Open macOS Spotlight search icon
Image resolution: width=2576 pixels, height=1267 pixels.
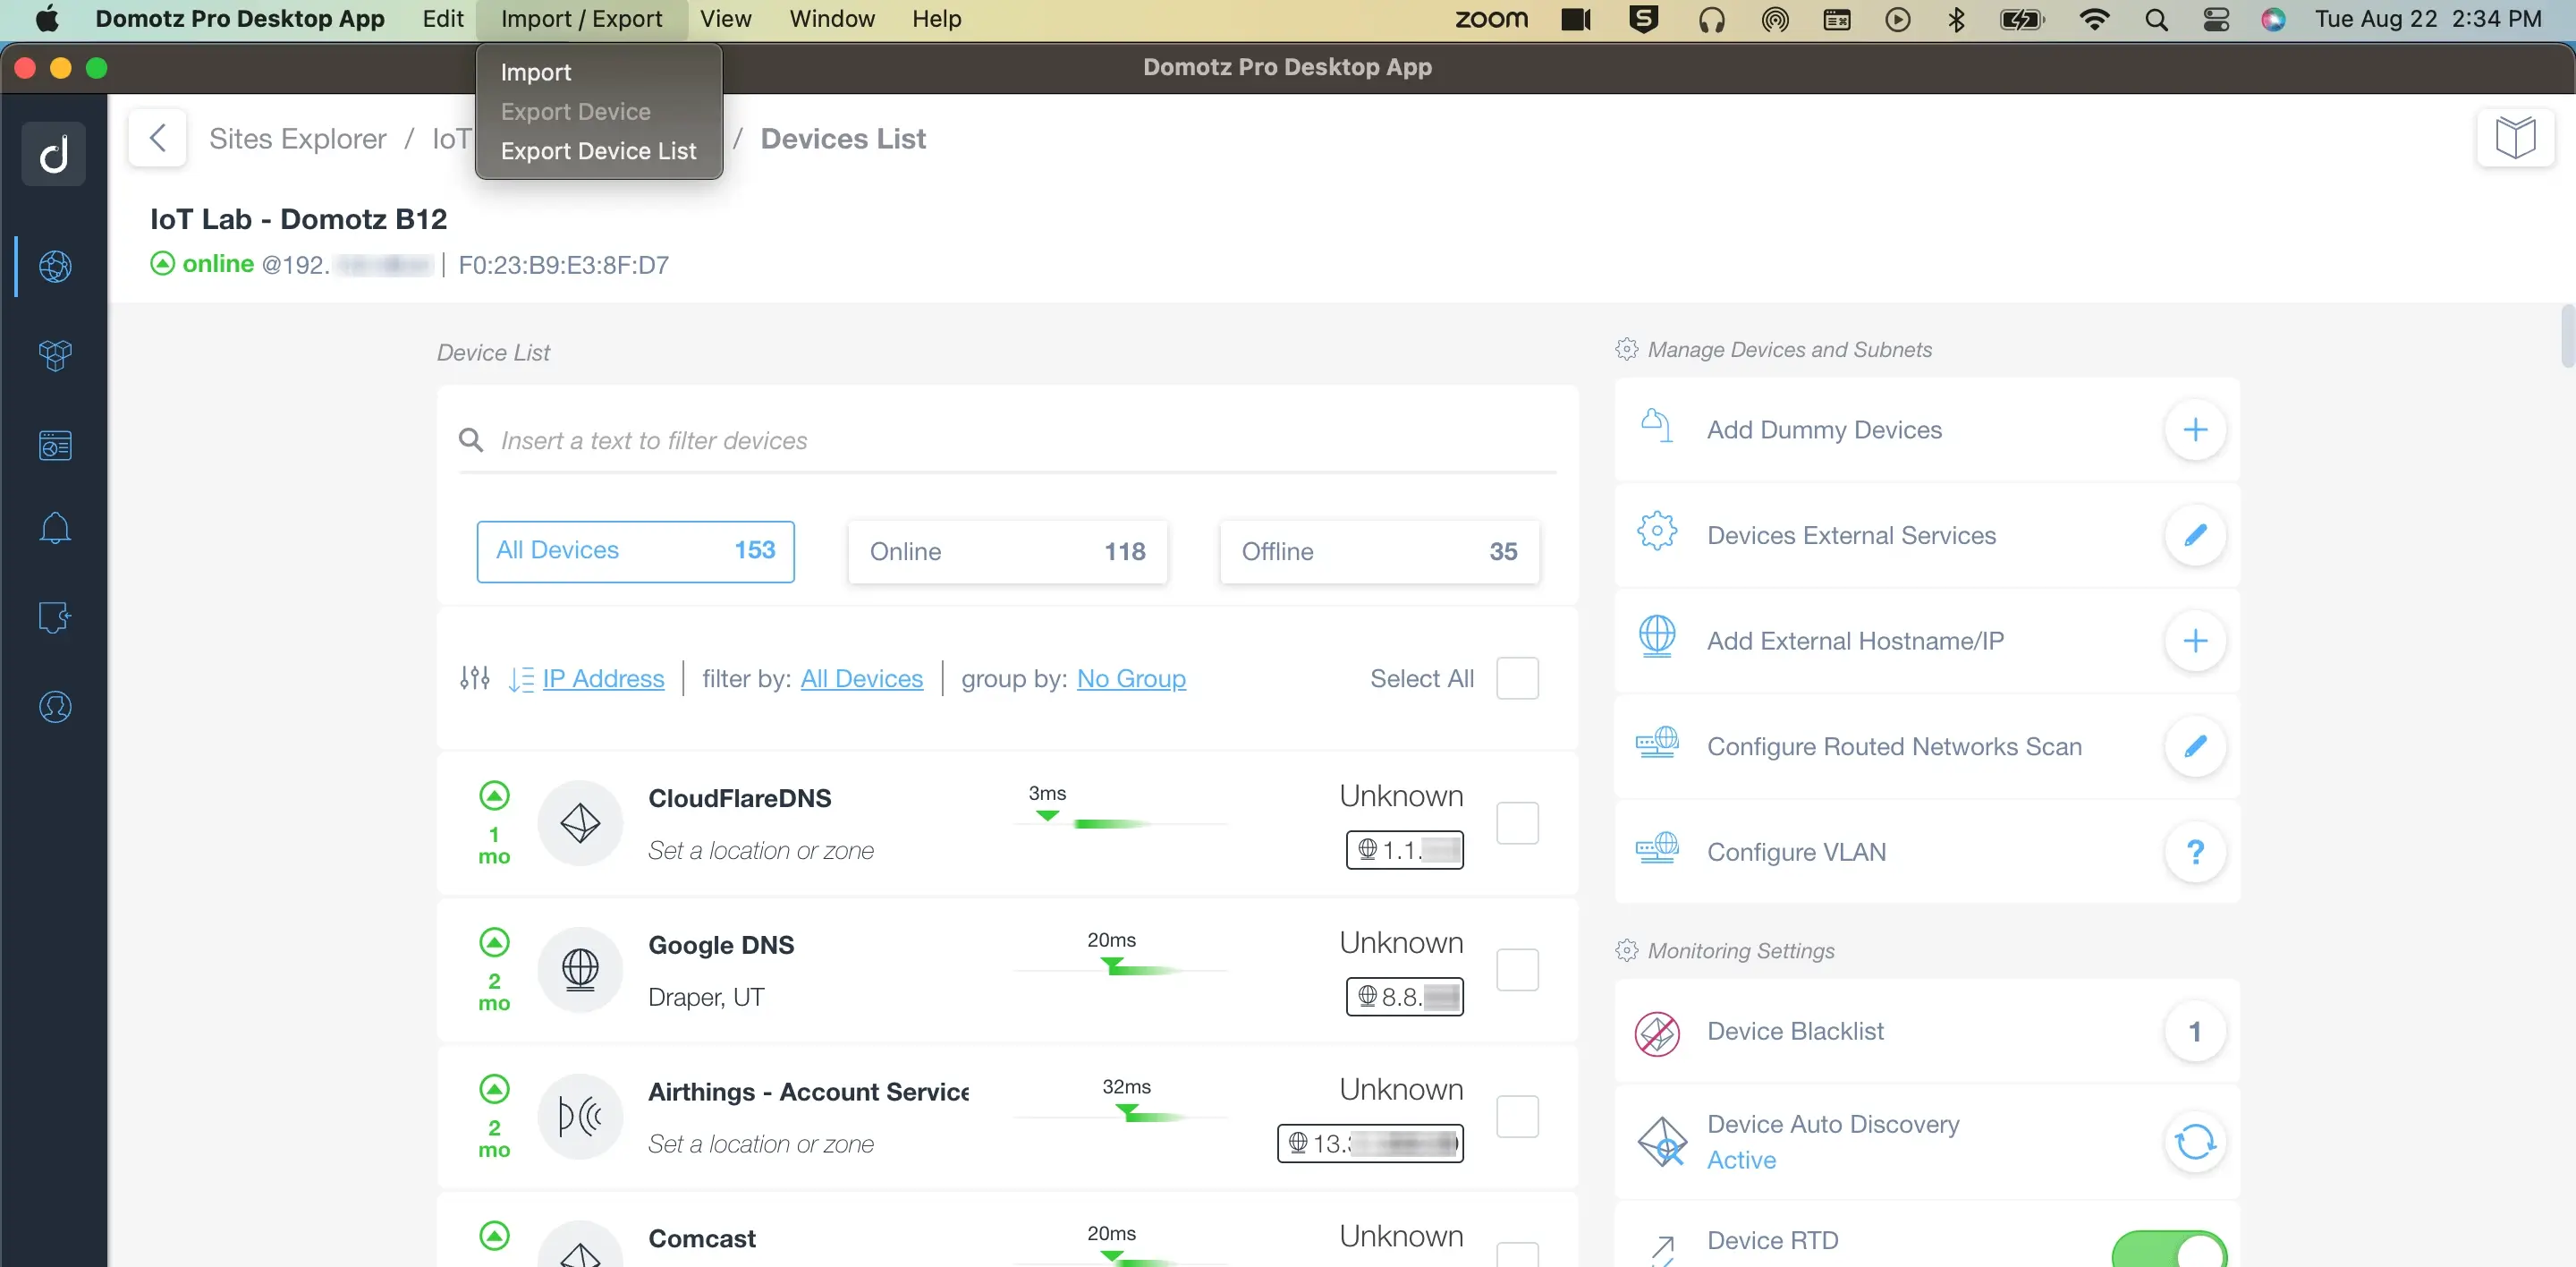[2156, 19]
